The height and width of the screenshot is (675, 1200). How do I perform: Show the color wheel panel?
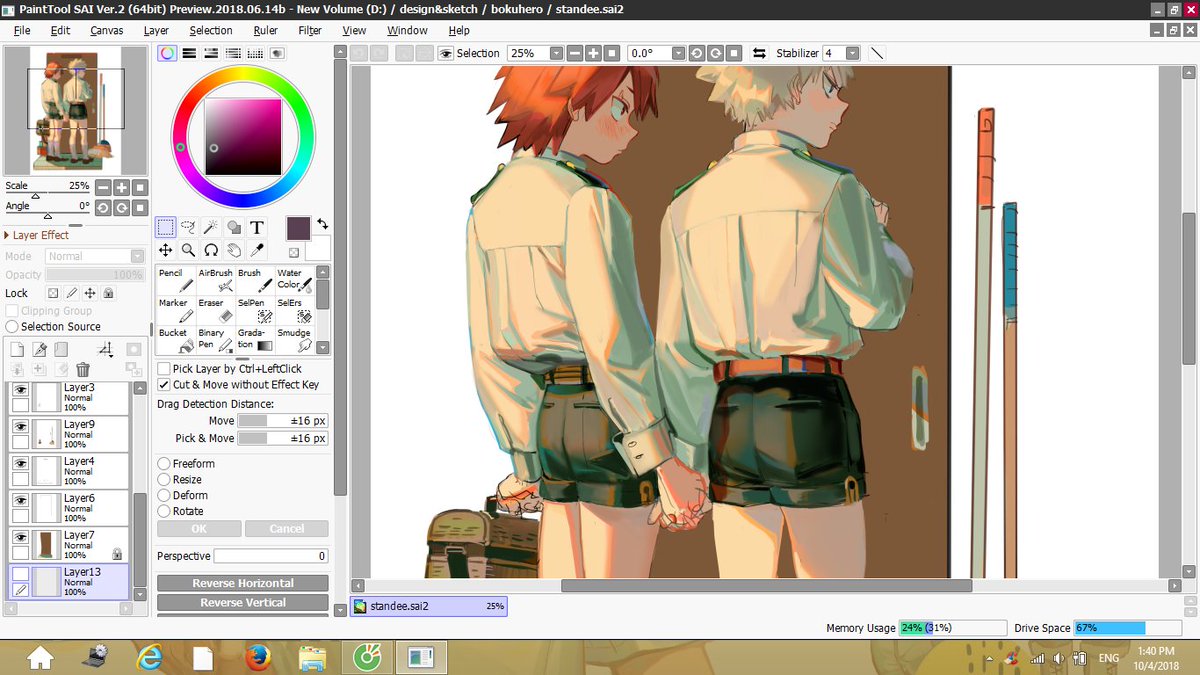point(167,52)
